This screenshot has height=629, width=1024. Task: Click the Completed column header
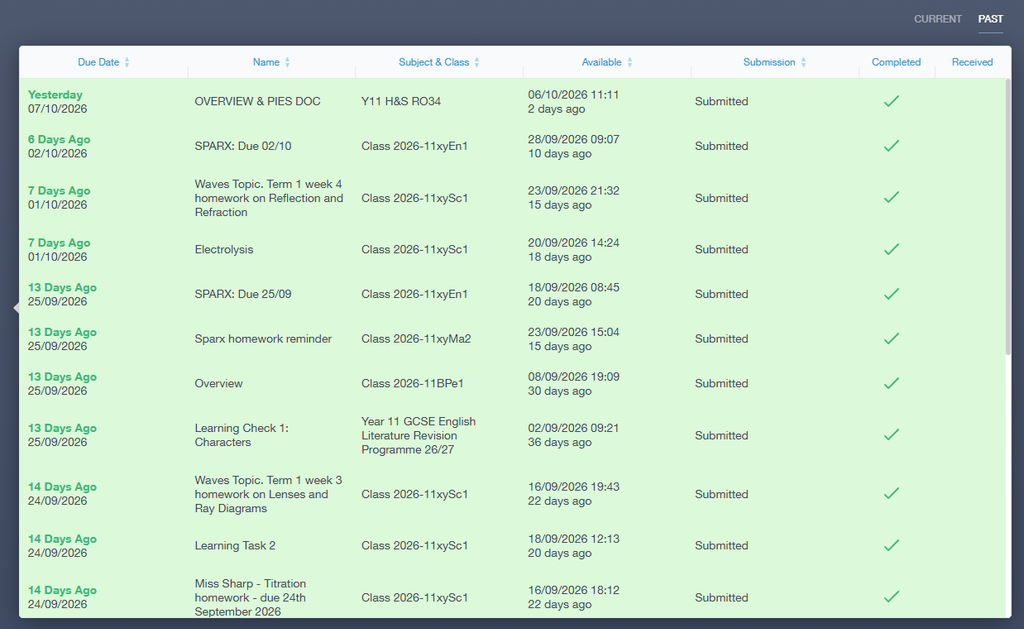(x=896, y=62)
